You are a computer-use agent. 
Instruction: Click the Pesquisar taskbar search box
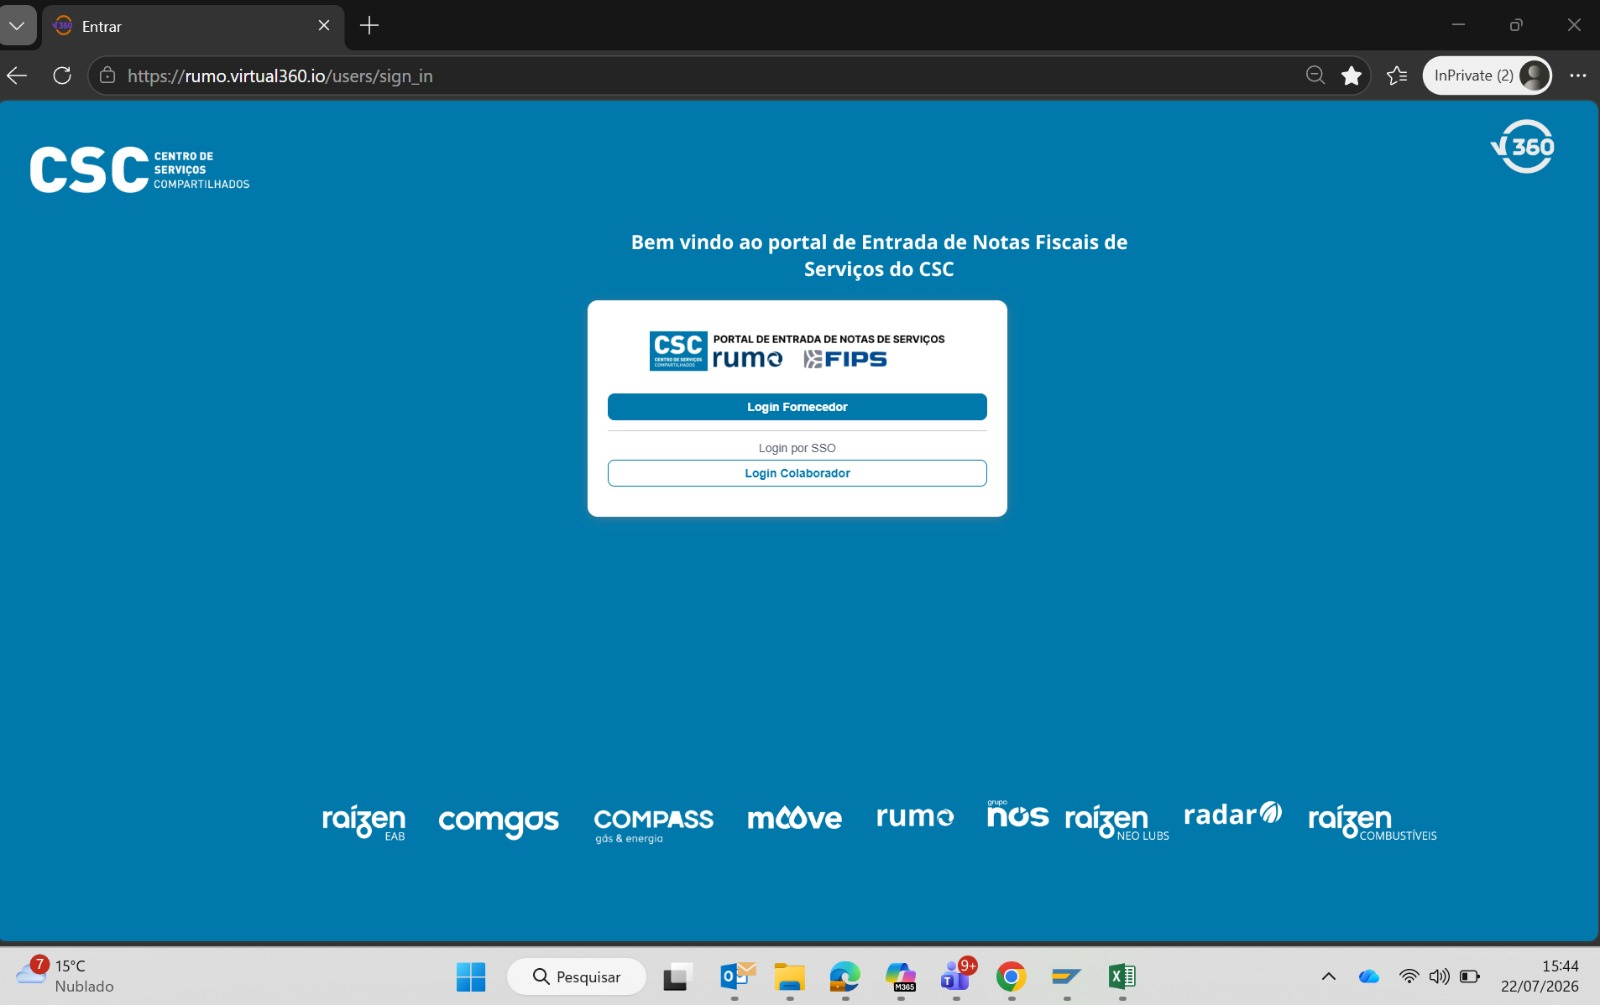[x=577, y=977]
